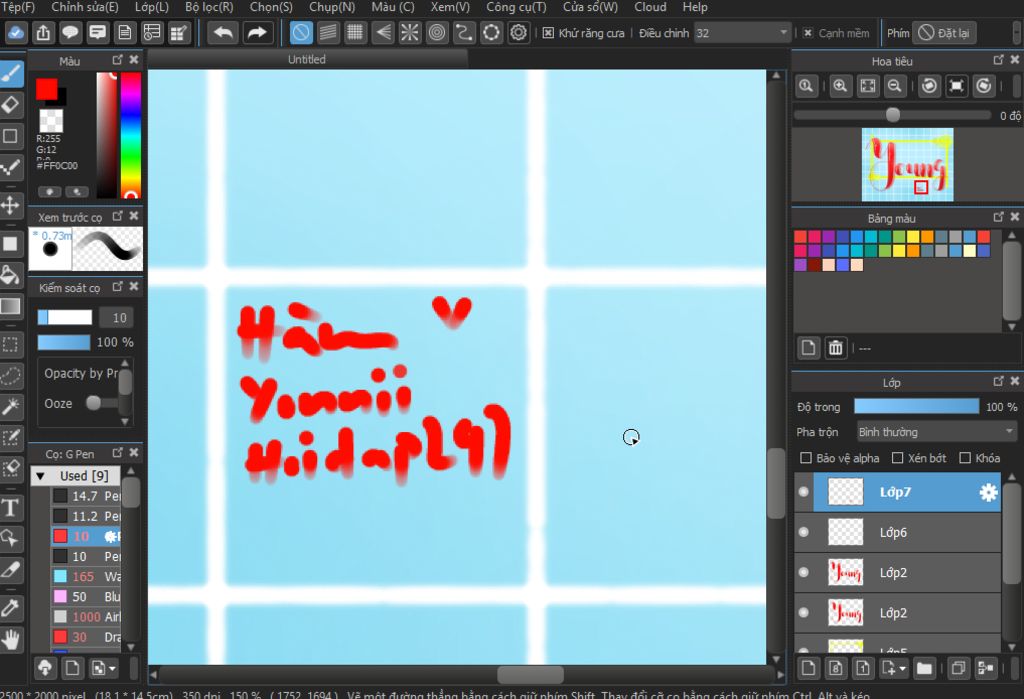This screenshot has height=699, width=1024.
Task: Select the Text tool
Action: coord(11,507)
